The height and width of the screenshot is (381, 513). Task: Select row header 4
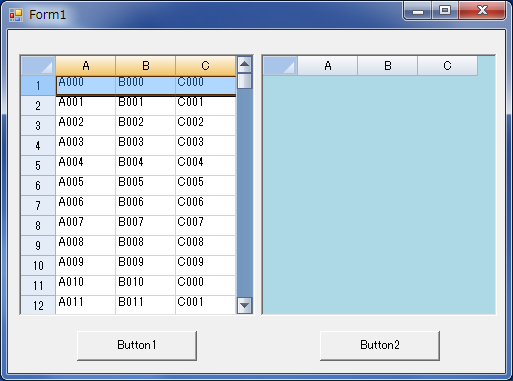(38, 146)
